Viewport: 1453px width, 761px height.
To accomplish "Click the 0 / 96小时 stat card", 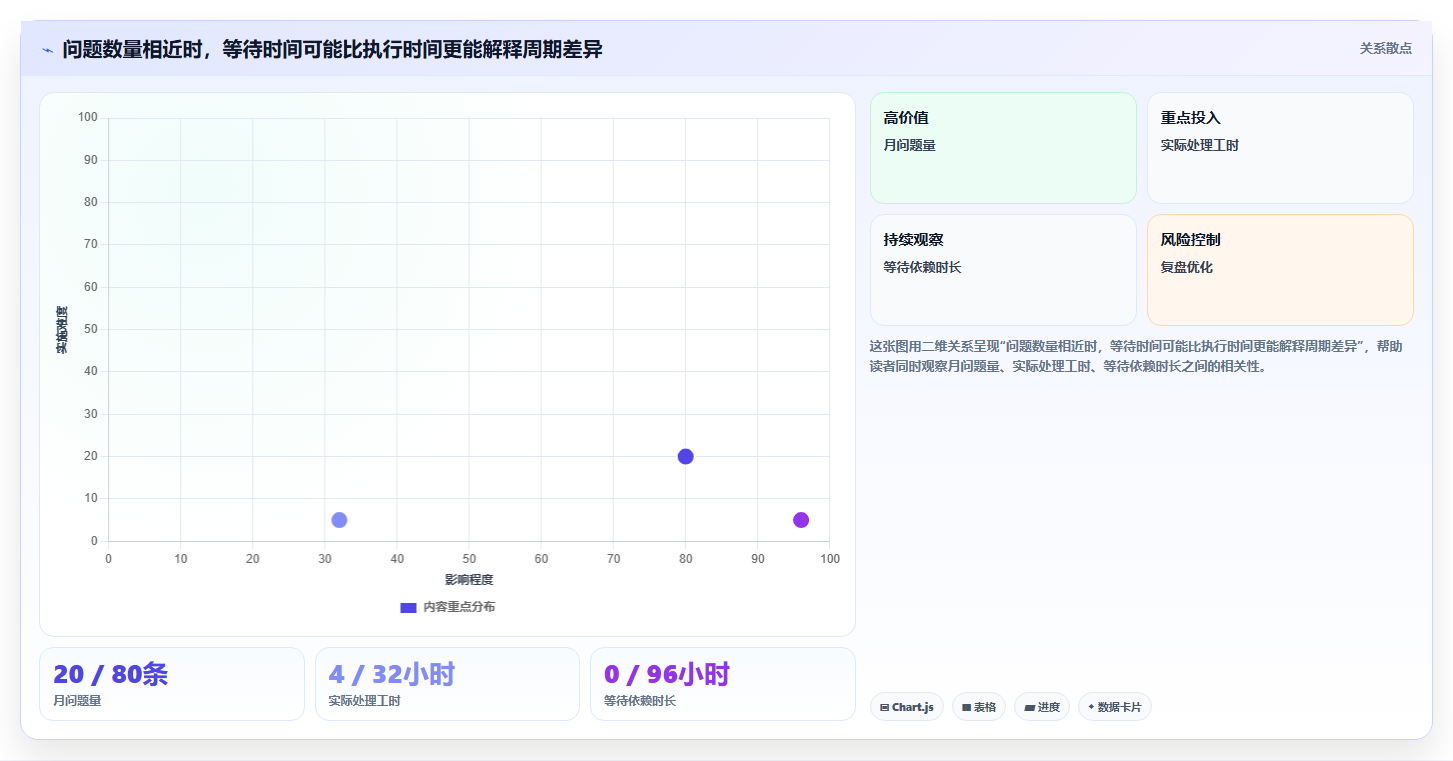I will tap(723, 684).
